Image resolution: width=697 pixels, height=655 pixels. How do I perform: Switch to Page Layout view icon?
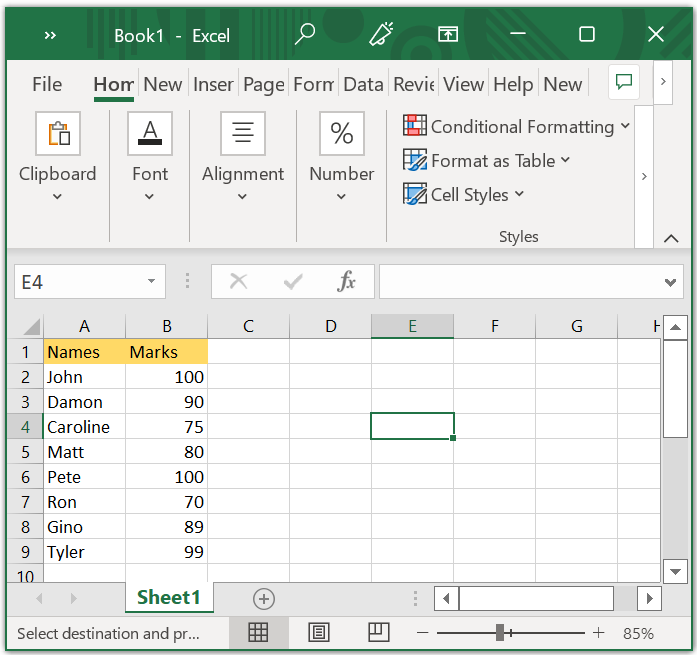(319, 632)
